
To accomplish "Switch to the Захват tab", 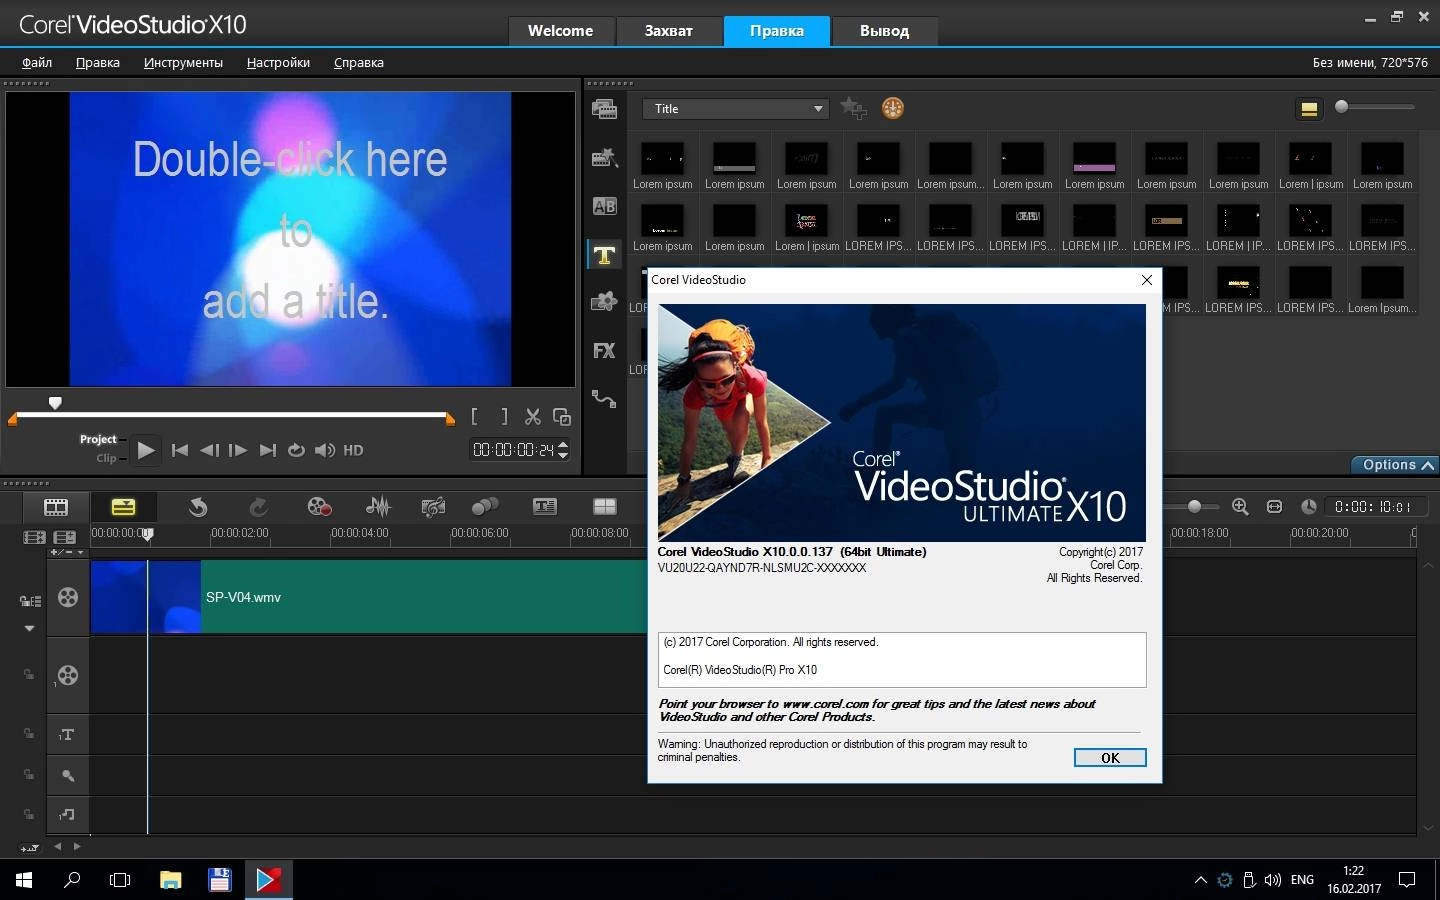I will click(x=668, y=31).
